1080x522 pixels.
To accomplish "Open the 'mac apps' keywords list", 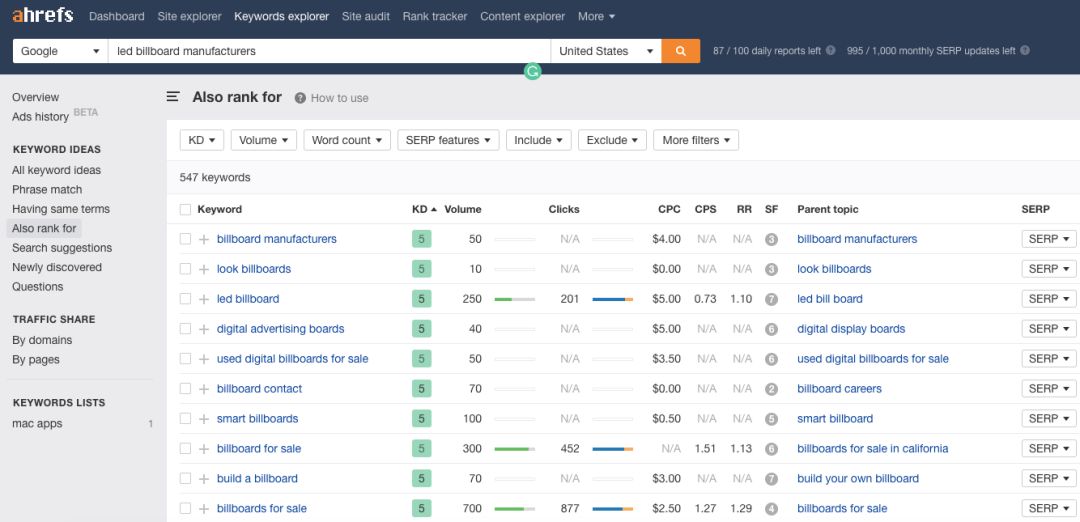I will 37,424.
